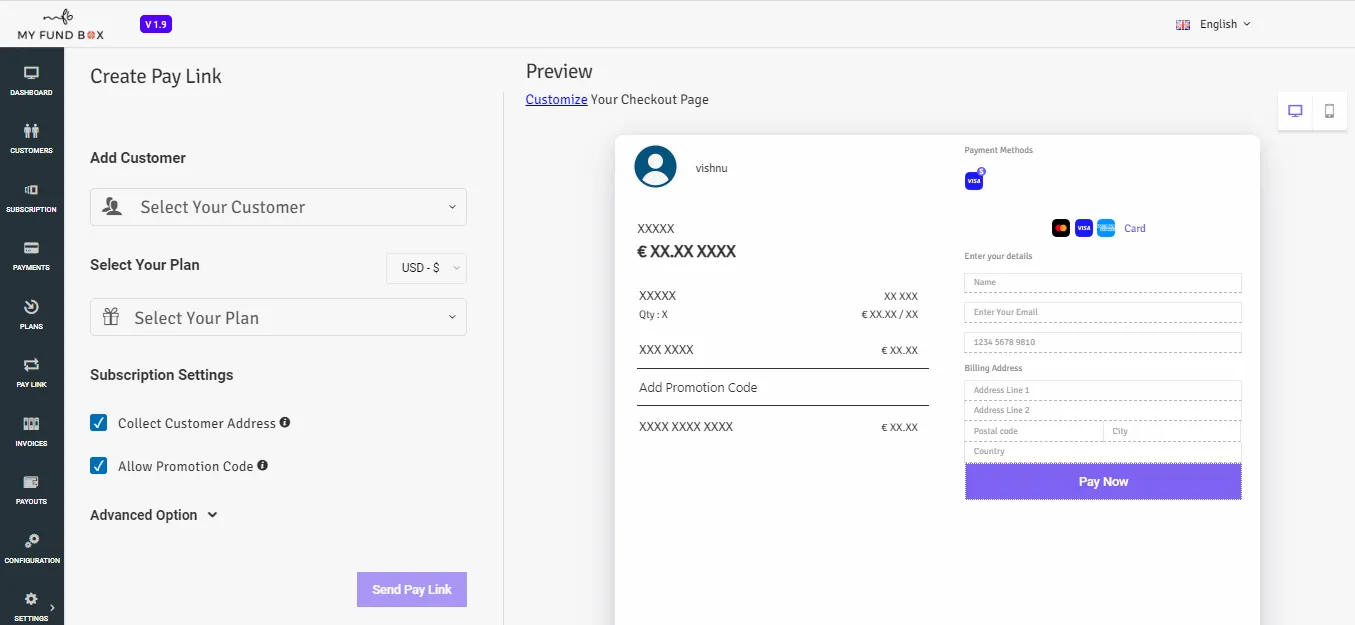
Task: Open Settings gear in sidebar
Action: point(31,606)
